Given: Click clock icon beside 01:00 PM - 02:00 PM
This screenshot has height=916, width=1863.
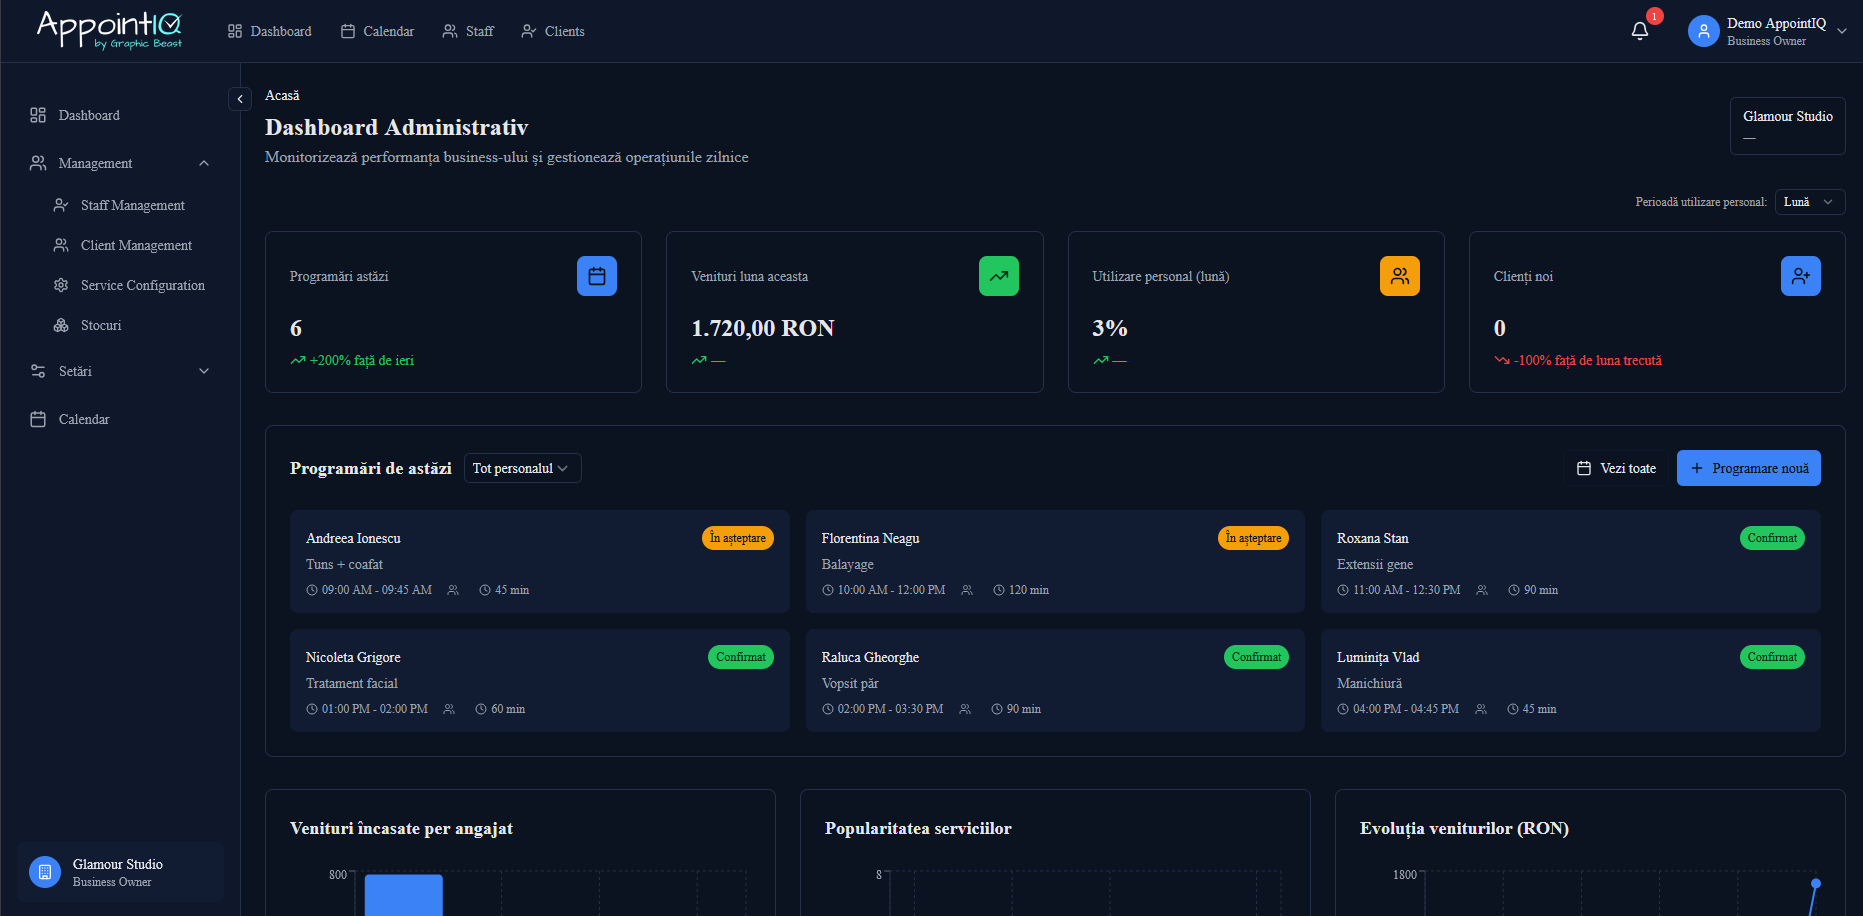Looking at the screenshot, I should click(312, 709).
